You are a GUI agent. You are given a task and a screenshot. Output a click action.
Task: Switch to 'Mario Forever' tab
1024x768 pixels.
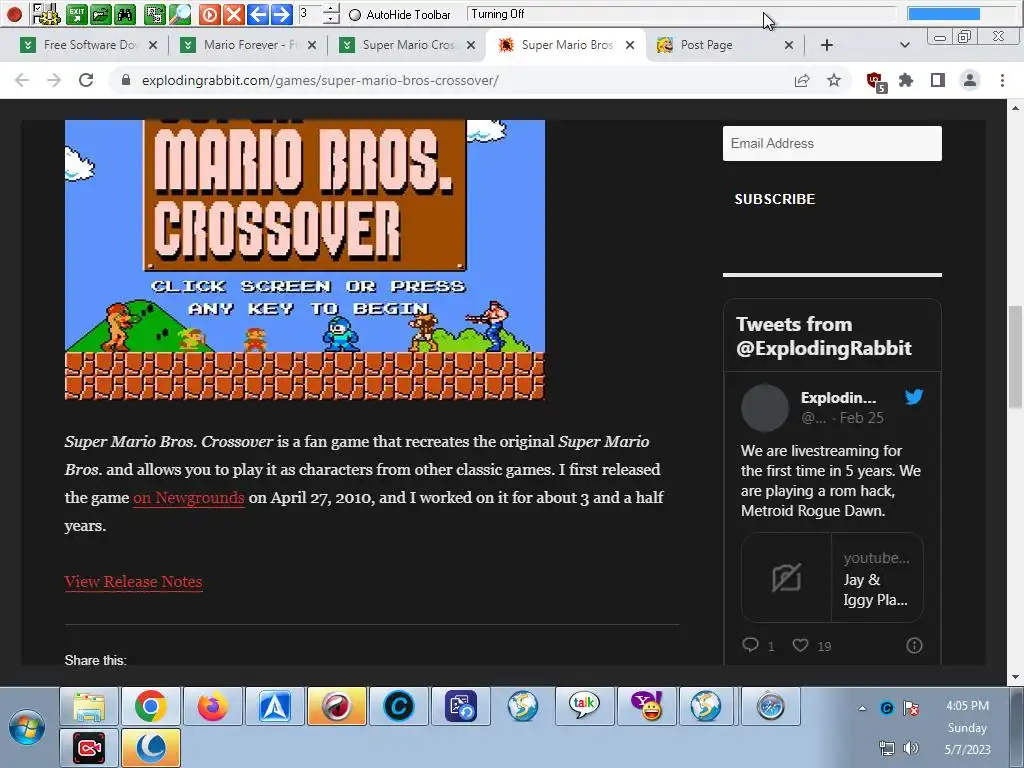[249, 45]
